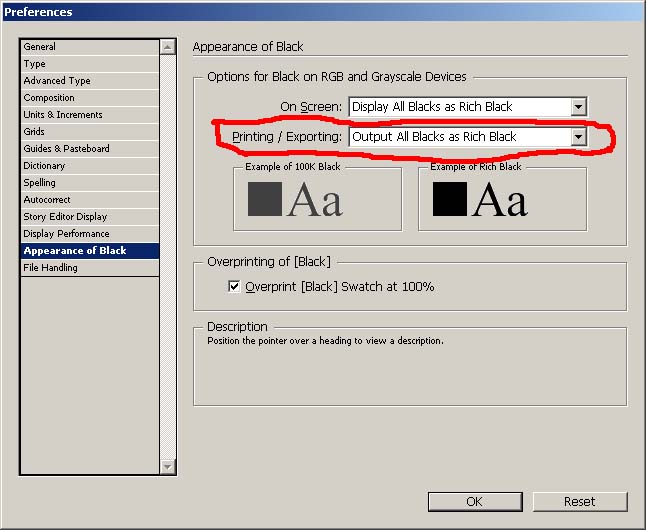Click the Rich Black Aa sample text
Viewport: 646px width, 530px height.
(x=500, y=200)
